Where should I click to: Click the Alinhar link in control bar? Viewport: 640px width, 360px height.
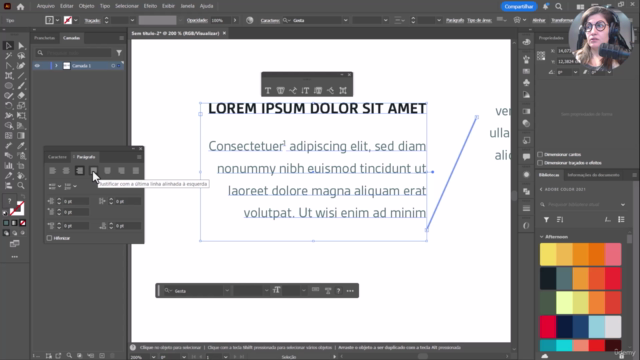tap(539, 20)
